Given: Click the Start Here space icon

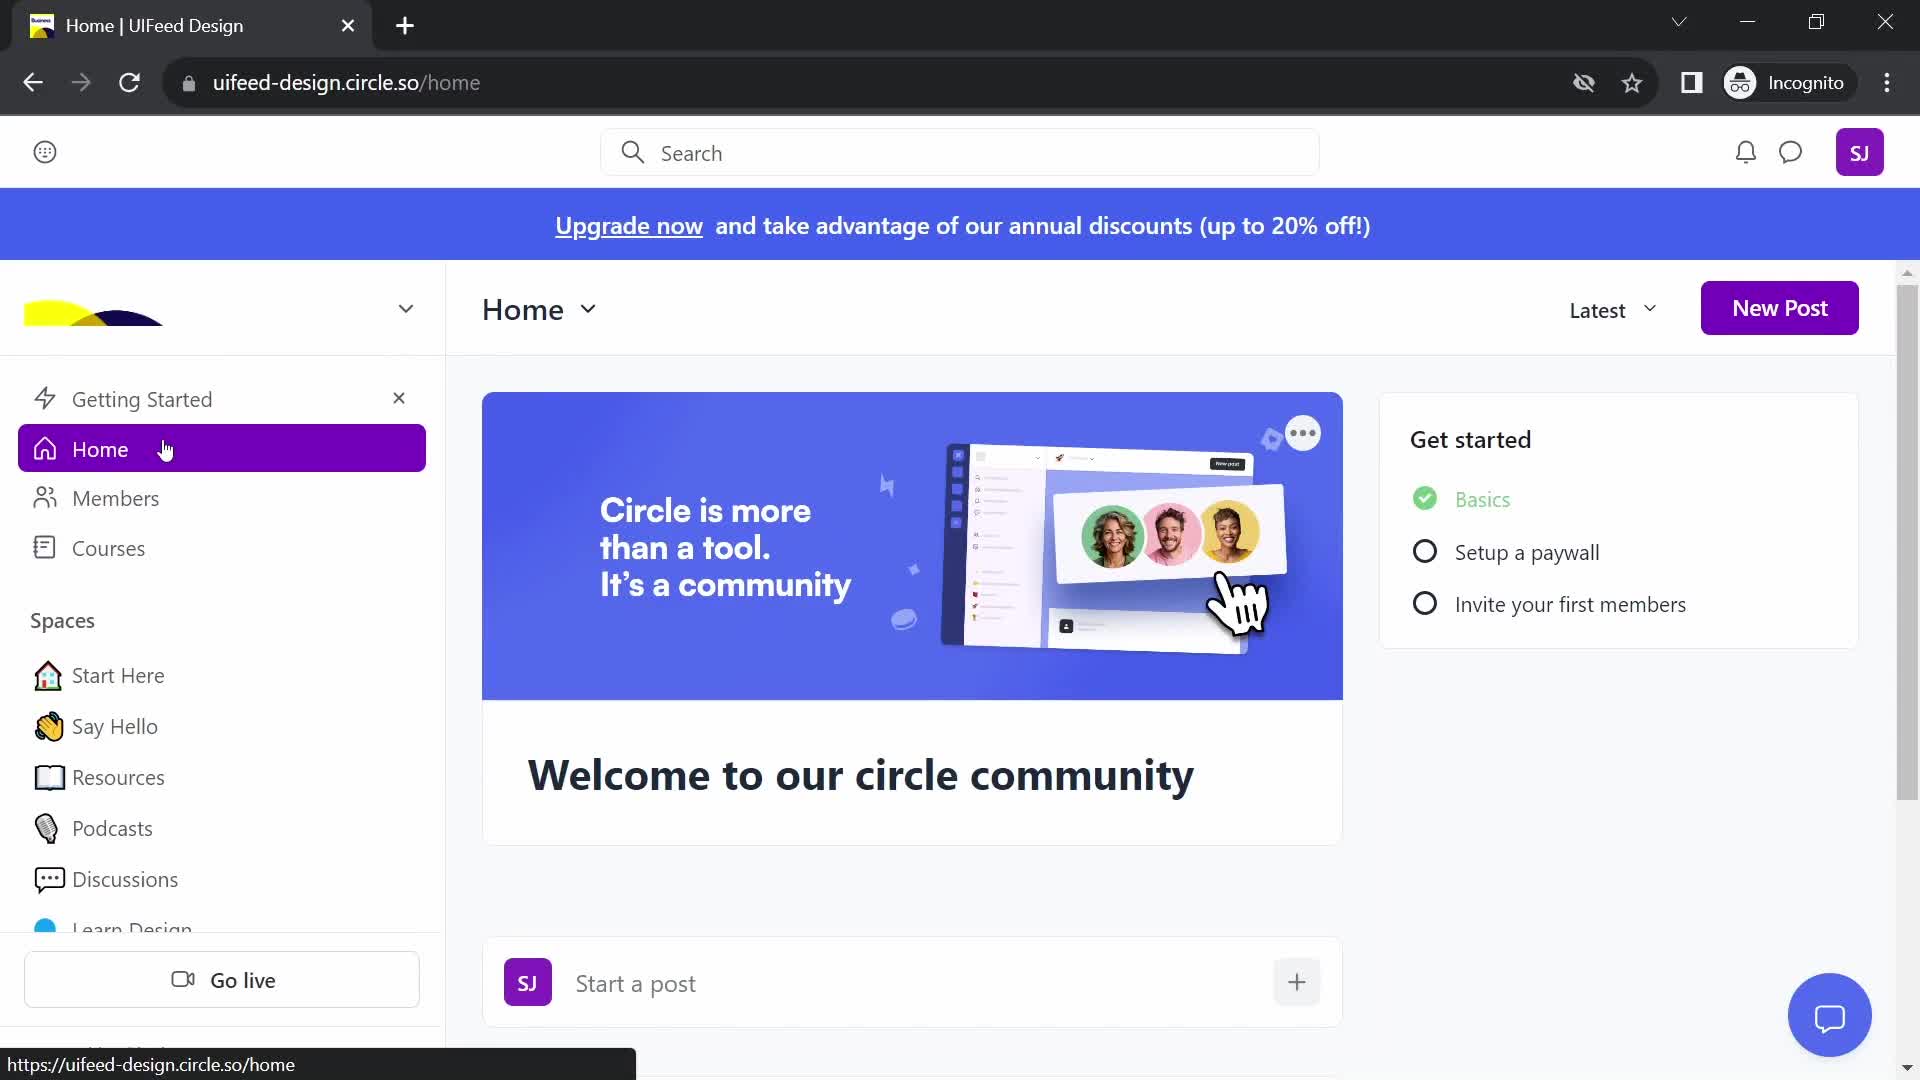Looking at the screenshot, I should [x=46, y=675].
